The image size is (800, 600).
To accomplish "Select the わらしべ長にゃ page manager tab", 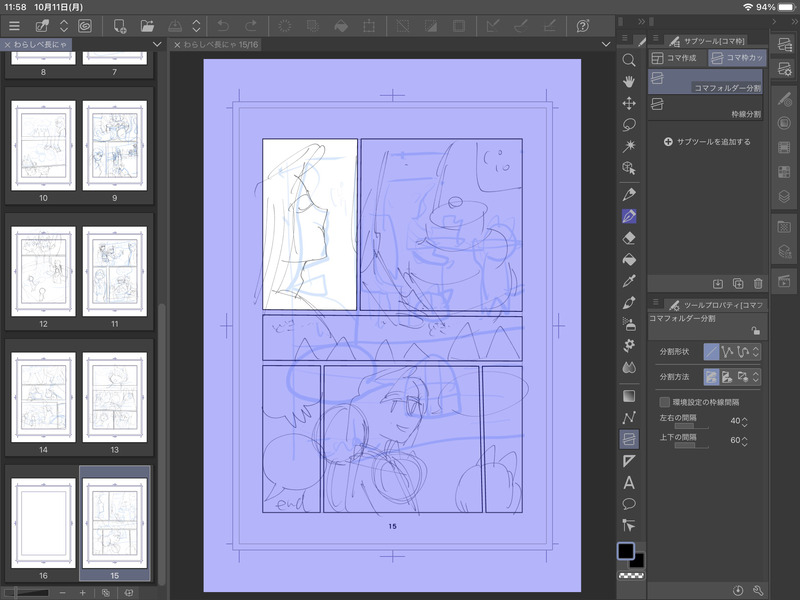I will pyautogui.click(x=36, y=44).
